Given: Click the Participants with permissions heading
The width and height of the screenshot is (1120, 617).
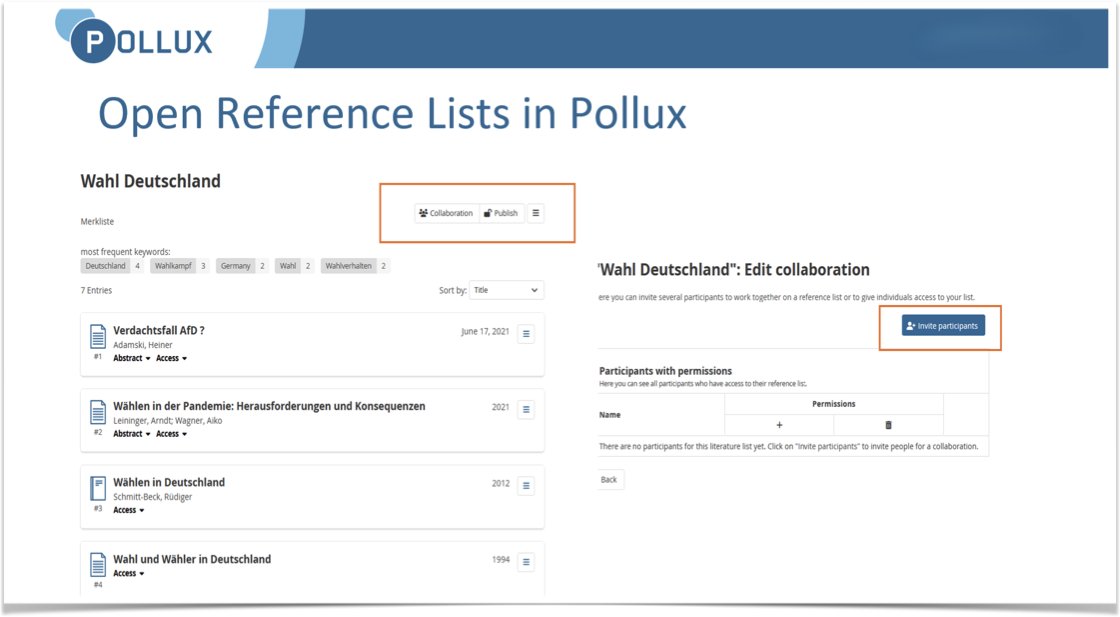Looking at the screenshot, I should point(666,371).
